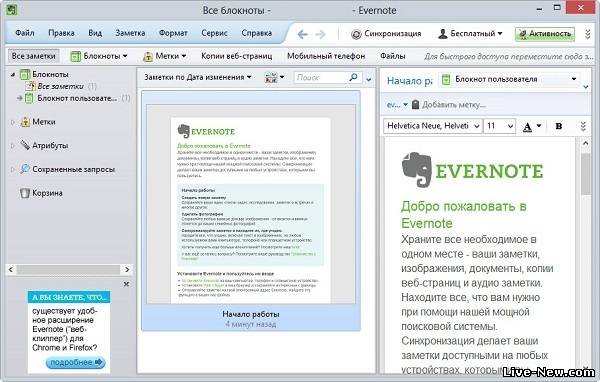Open the Формат menu

(x=173, y=33)
